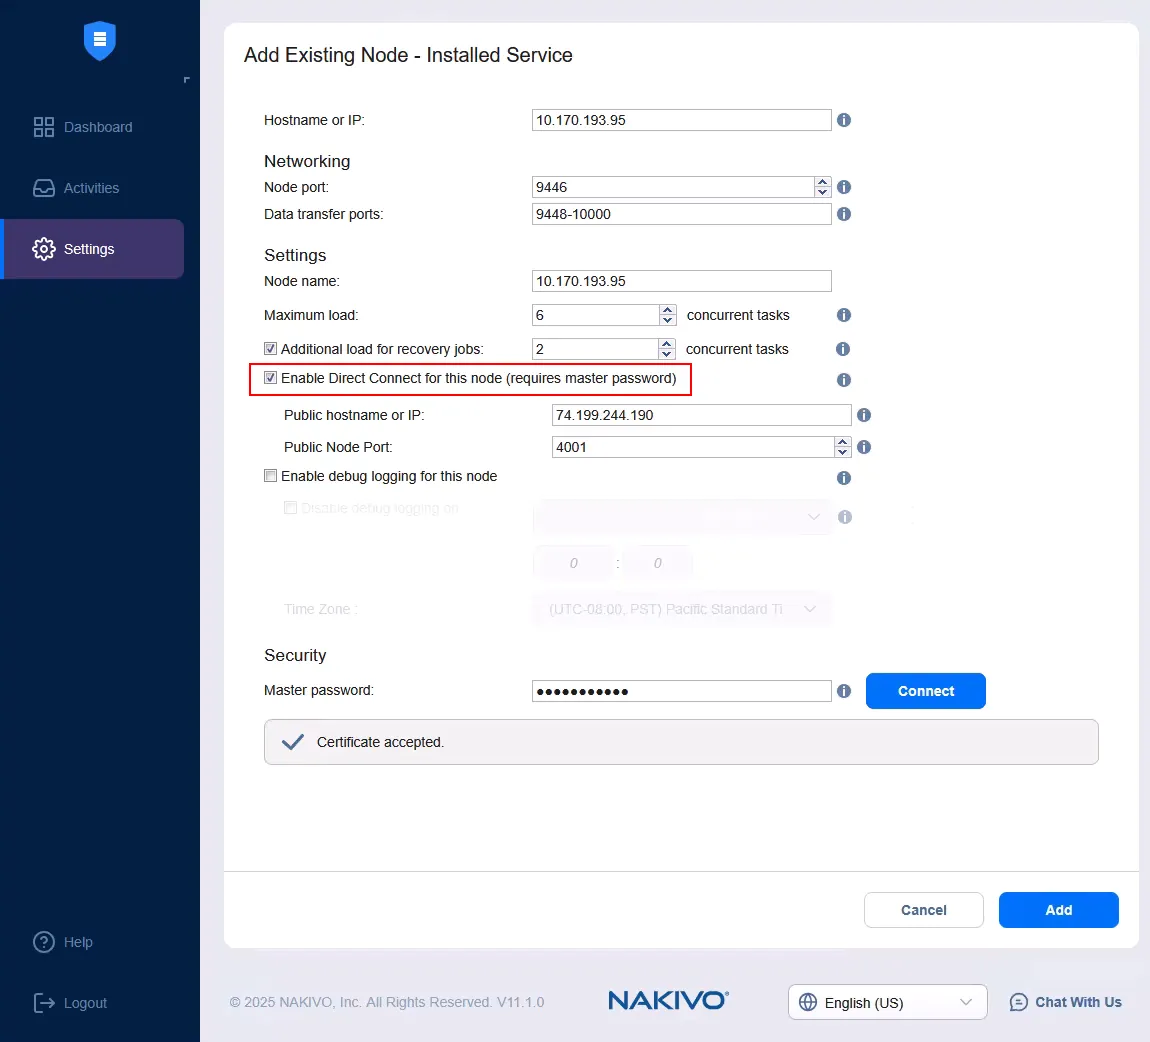The image size is (1150, 1042).
Task: Click the Certificate accepted checkmark icon
Action: click(293, 742)
